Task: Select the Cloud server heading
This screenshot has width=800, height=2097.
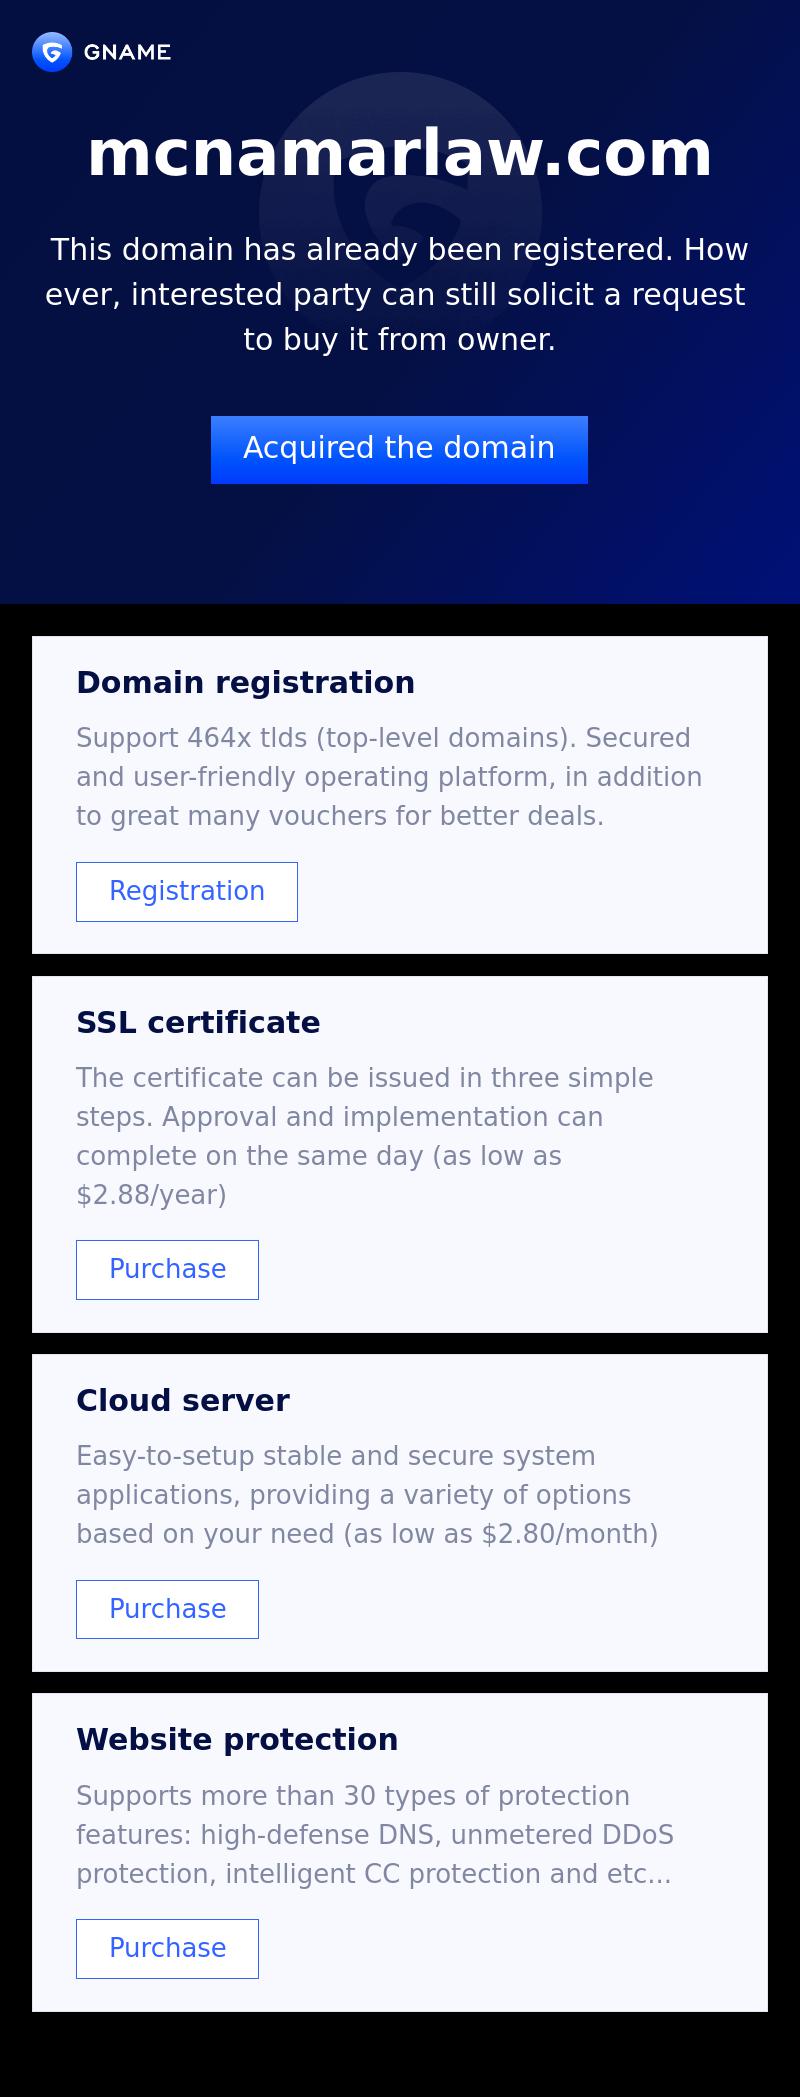Action: (183, 1400)
